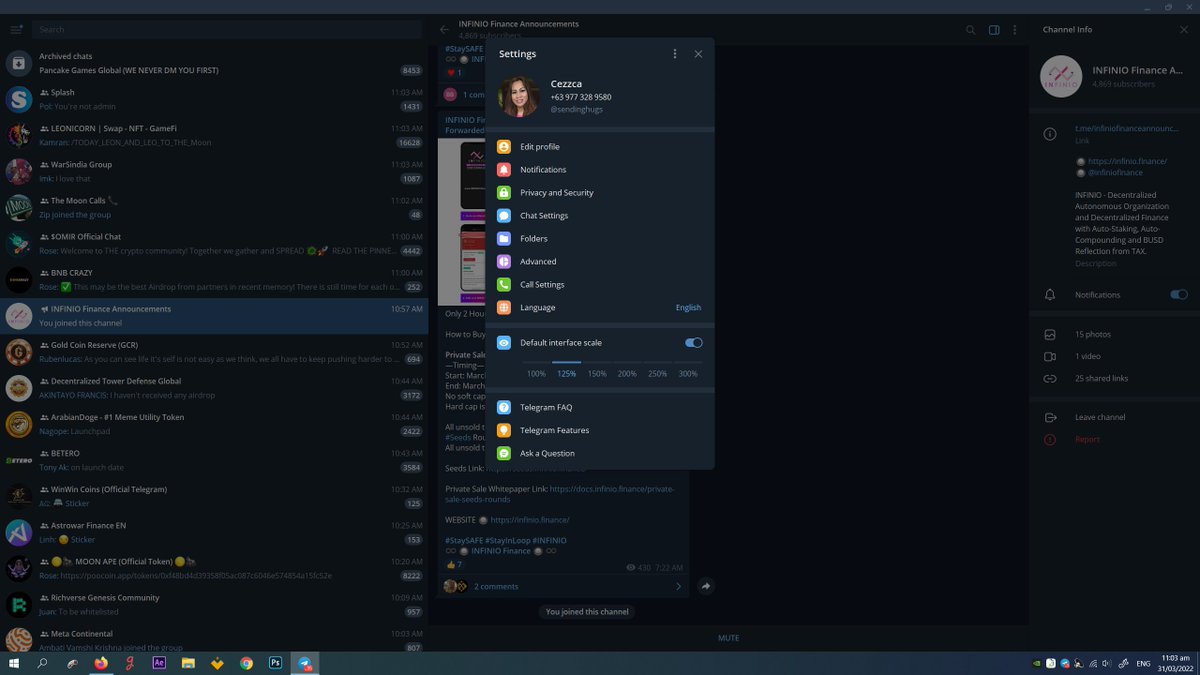Open Chrome from the taskbar
This screenshot has height=675, width=1200.
(x=247, y=663)
